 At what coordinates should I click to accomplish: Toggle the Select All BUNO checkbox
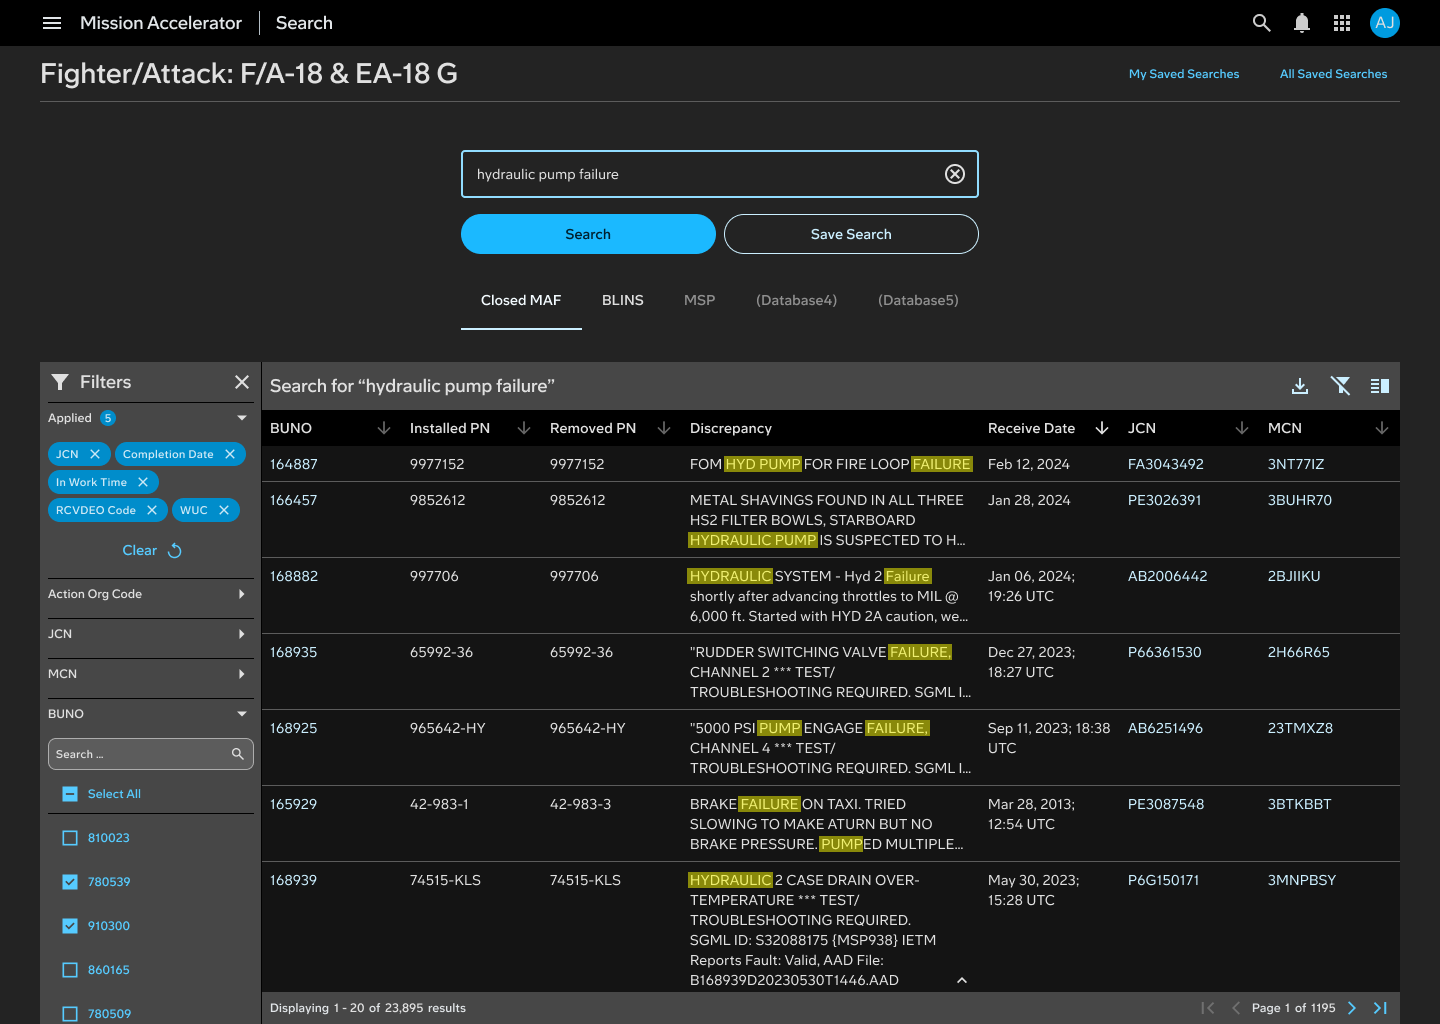click(70, 794)
